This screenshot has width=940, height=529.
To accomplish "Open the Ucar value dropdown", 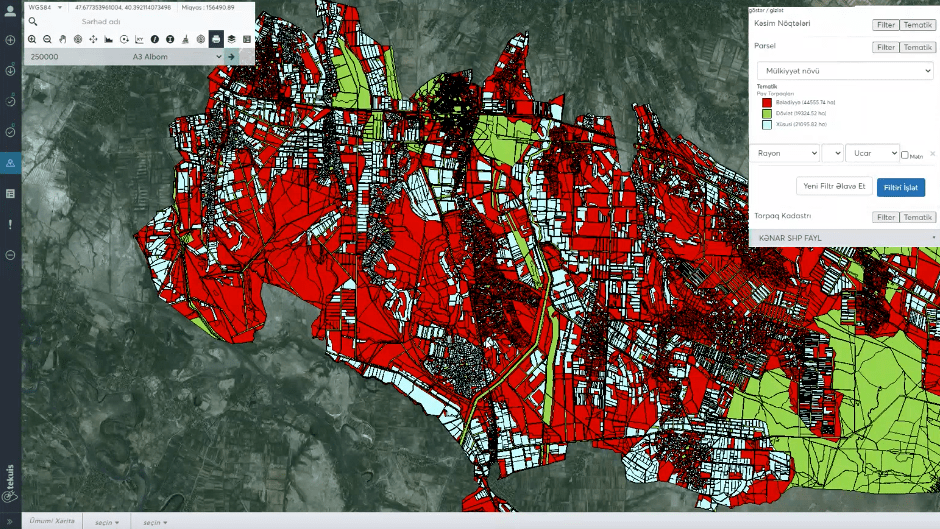I will [872, 154].
